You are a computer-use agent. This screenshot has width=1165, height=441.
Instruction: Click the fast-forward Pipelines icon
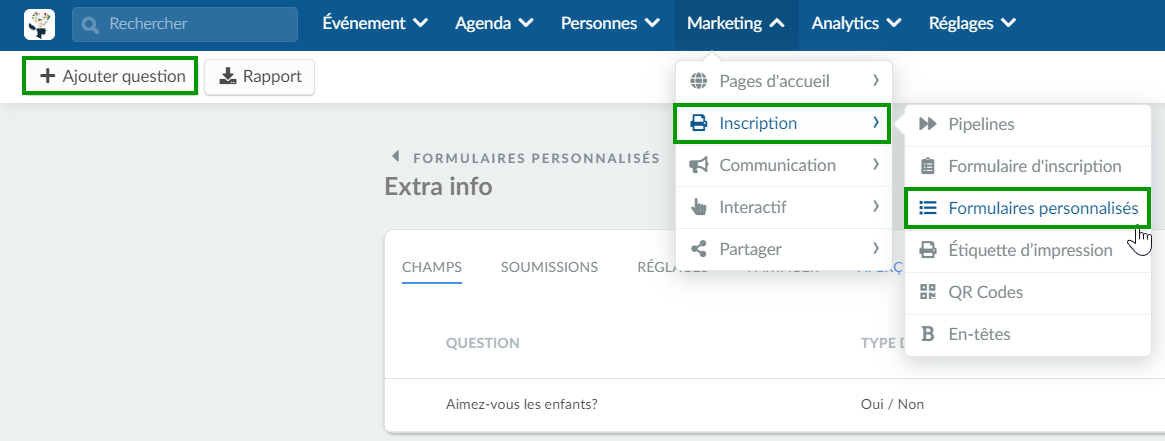pyautogui.click(x=928, y=124)
